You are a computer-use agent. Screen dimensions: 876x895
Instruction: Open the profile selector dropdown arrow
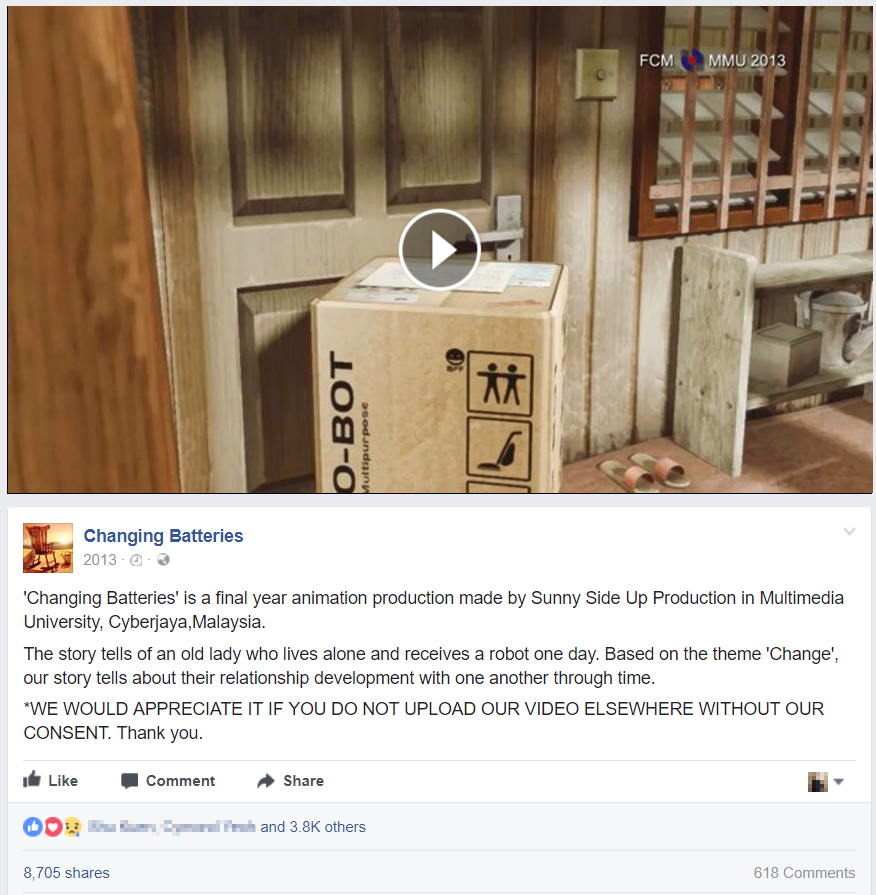(838, 781)
